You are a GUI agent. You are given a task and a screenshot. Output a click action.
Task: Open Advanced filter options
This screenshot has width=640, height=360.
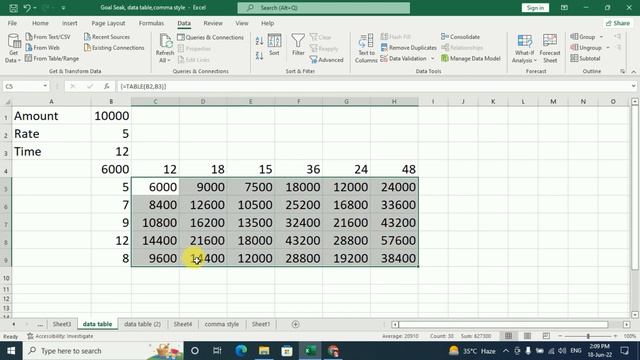tap(327, 60)
